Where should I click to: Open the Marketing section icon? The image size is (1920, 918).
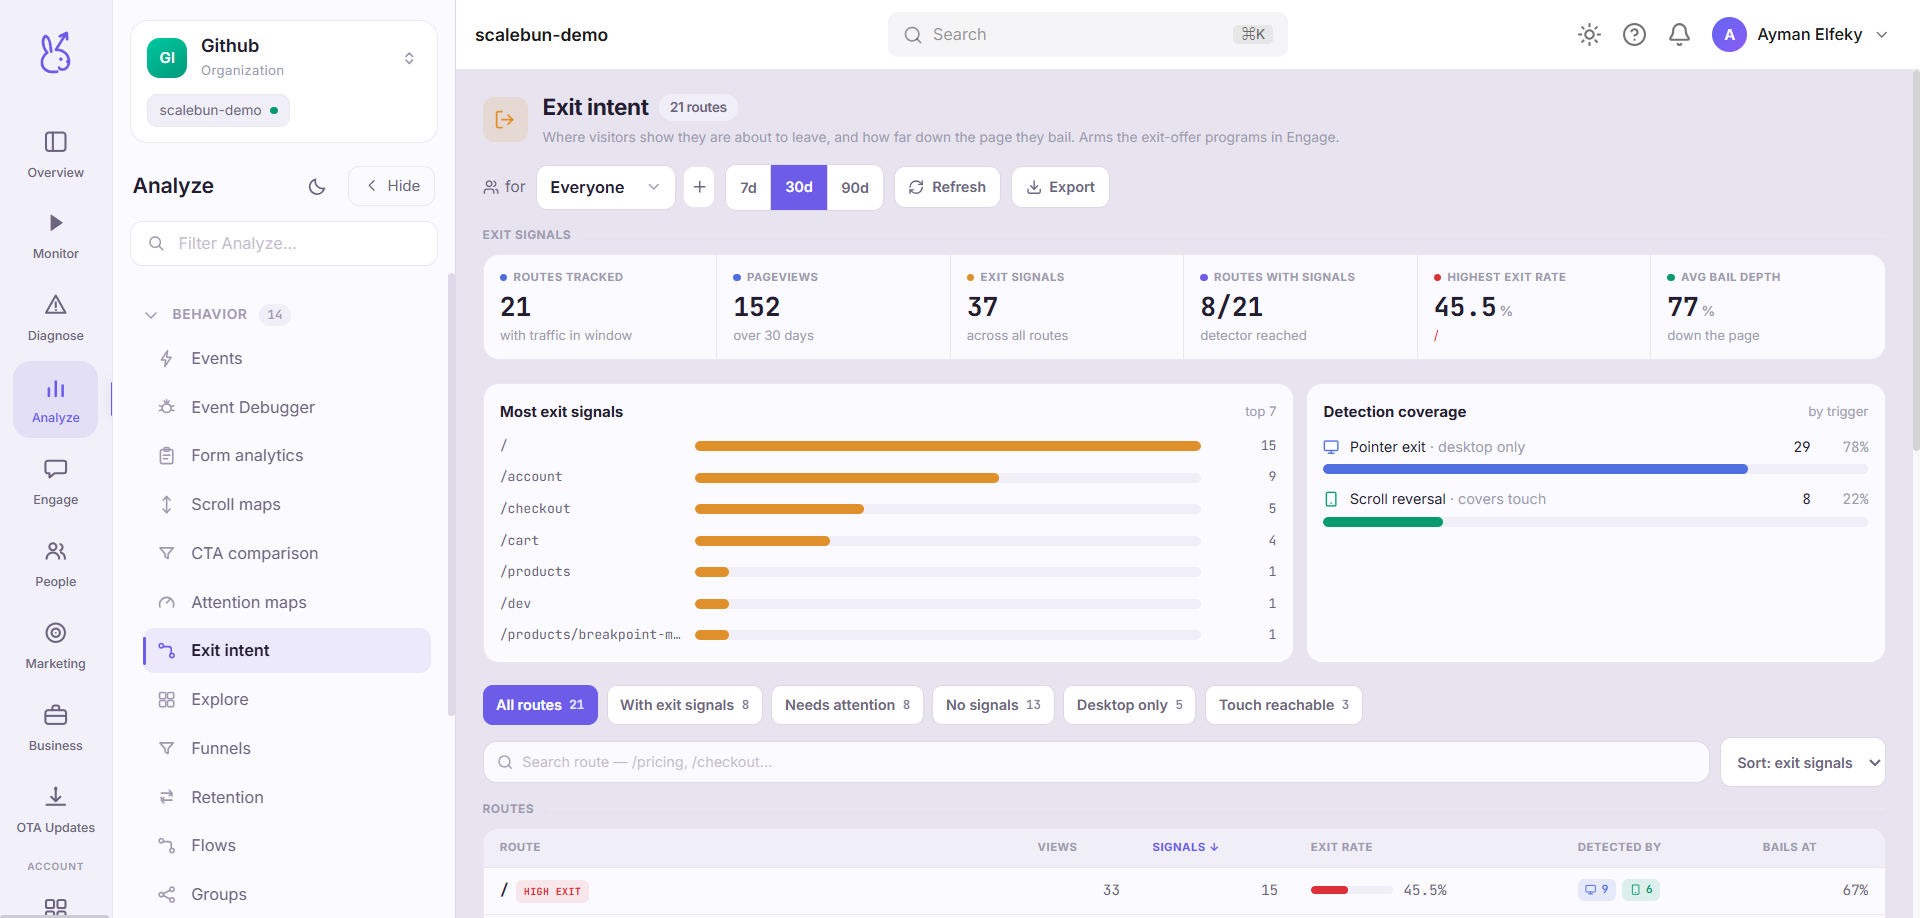click(56, 633)
